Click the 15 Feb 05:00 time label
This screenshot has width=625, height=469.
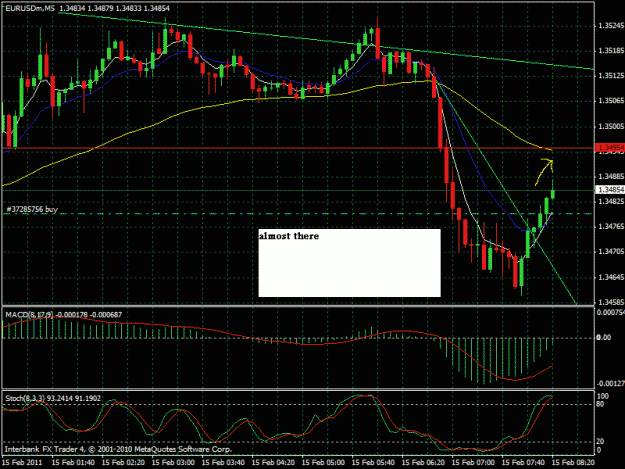coord(323,462)
